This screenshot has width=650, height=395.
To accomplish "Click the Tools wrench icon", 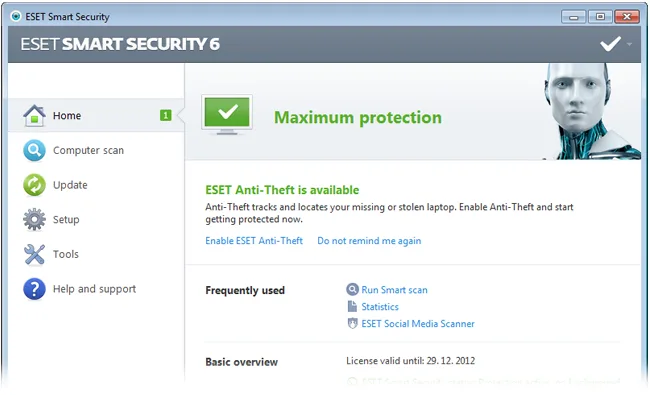I will pyautogui.click(x=34, y=254).
